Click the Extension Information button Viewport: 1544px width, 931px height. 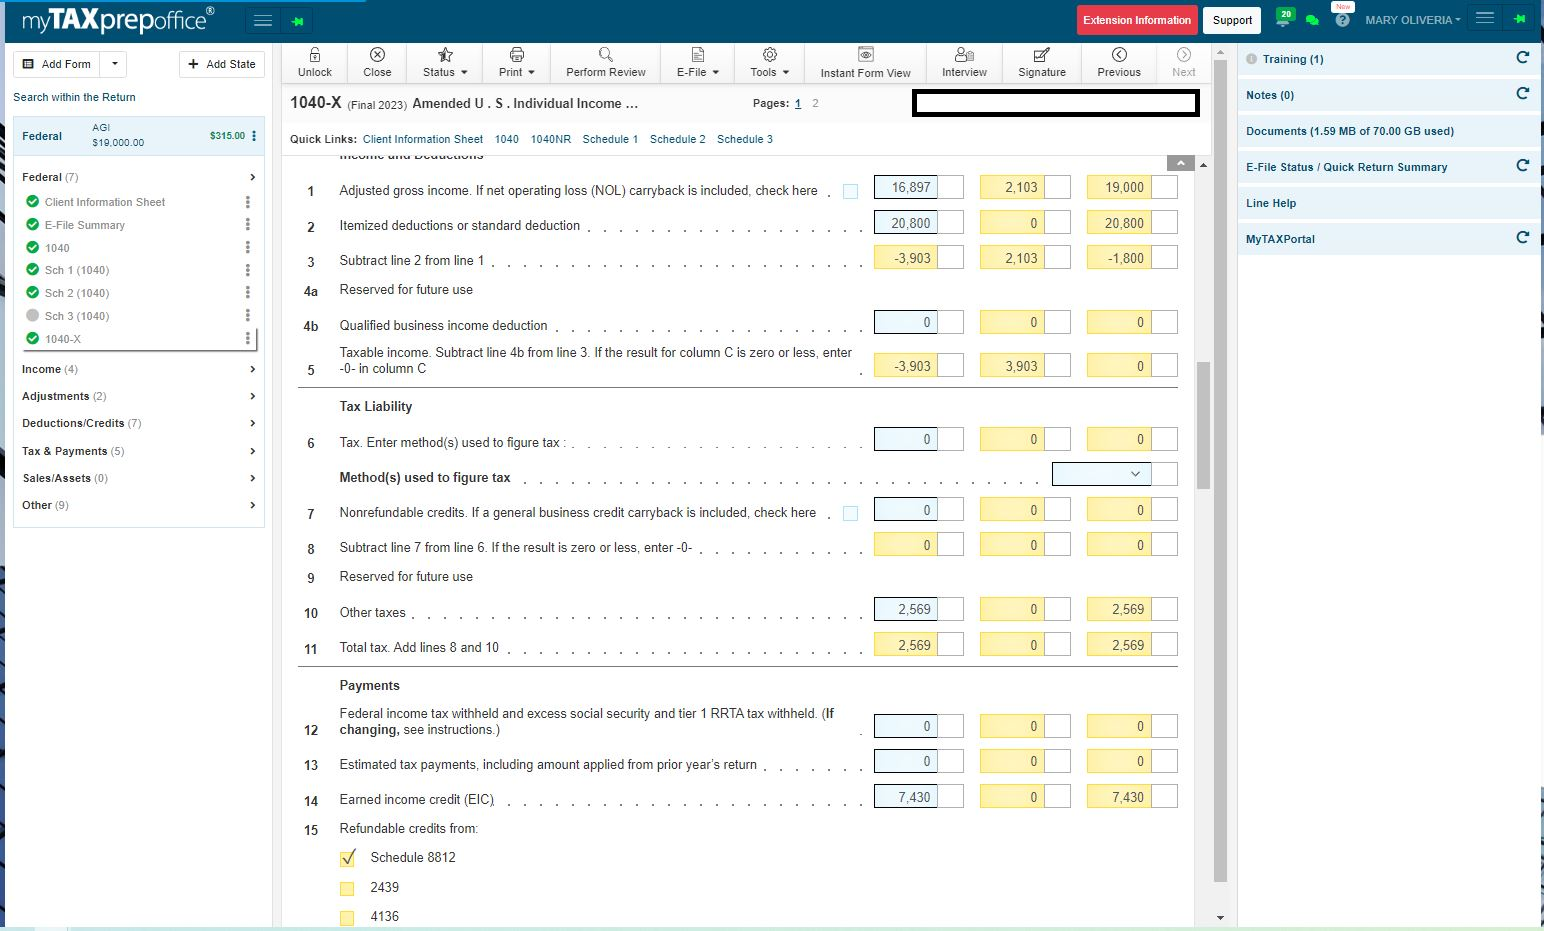[1137, 20]
